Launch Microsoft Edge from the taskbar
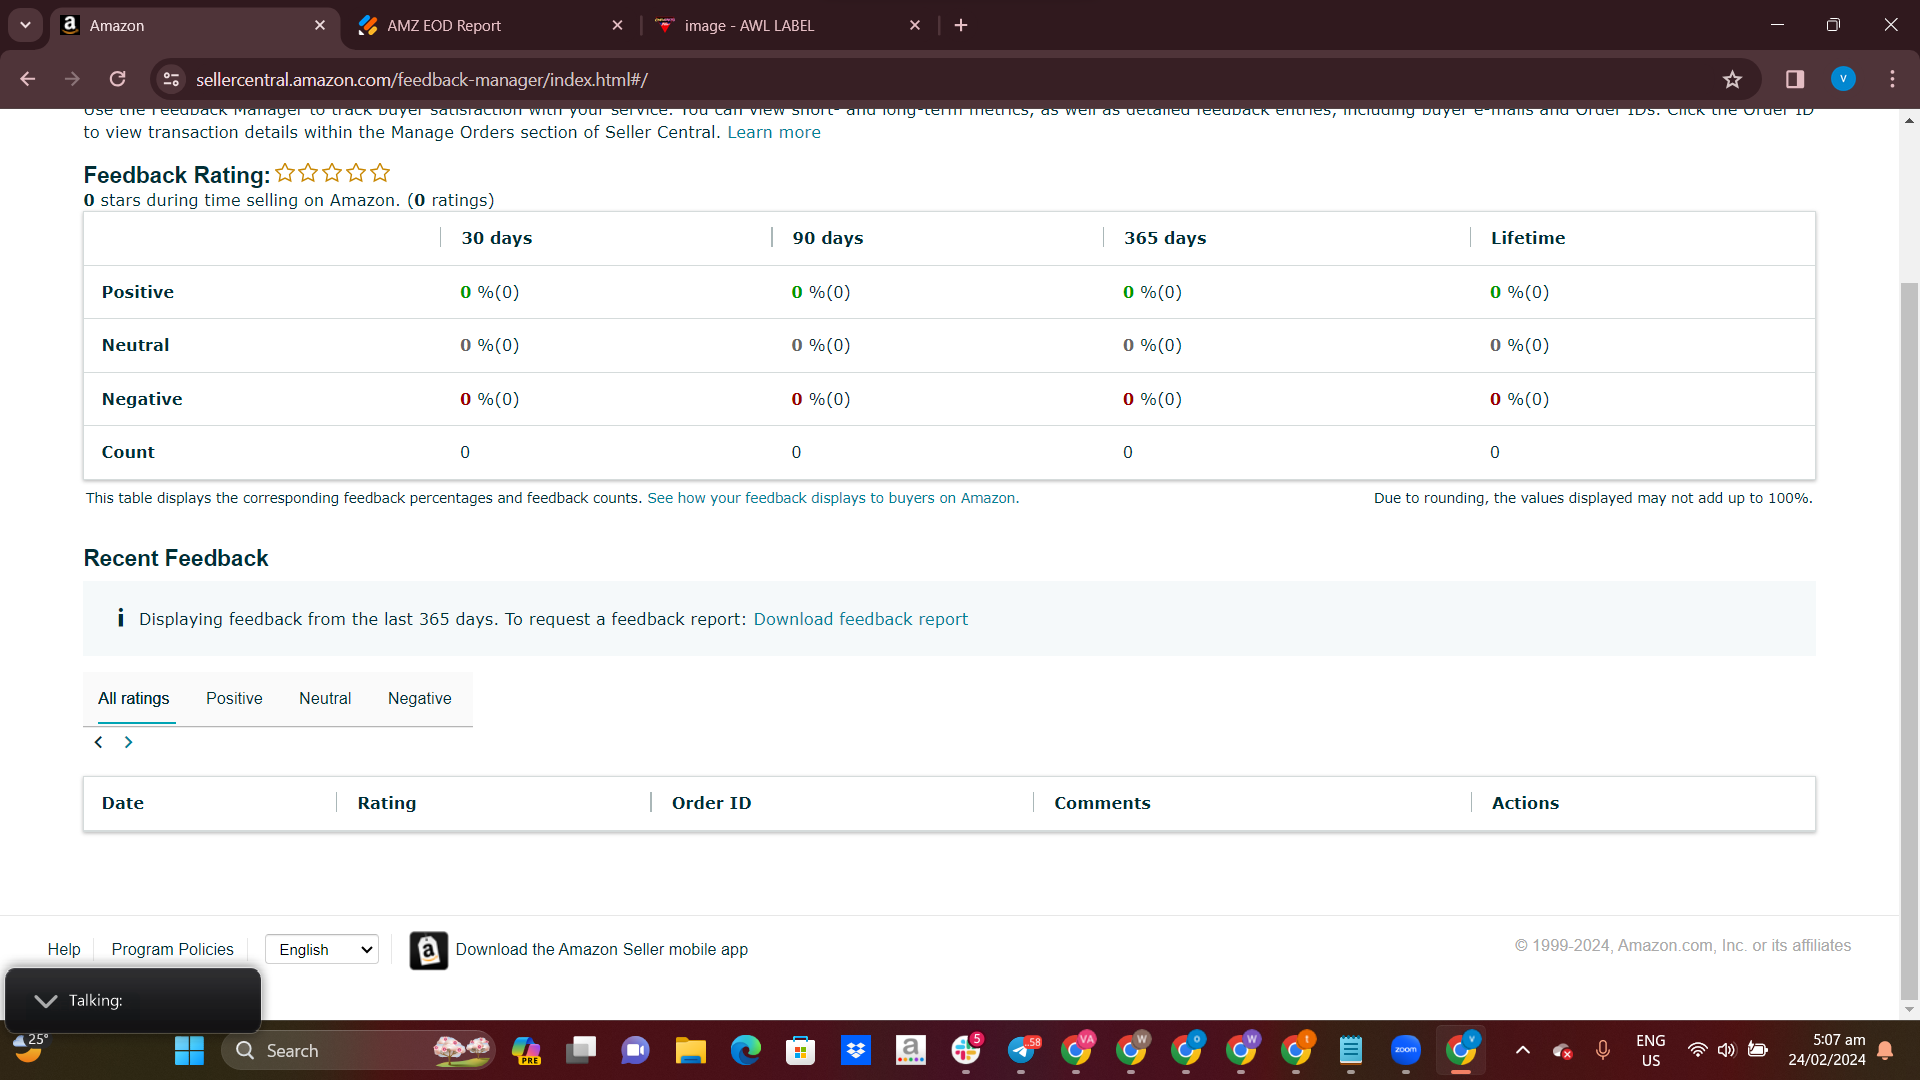This screenshot has width=1920, height=1080. click(745, 1051)
